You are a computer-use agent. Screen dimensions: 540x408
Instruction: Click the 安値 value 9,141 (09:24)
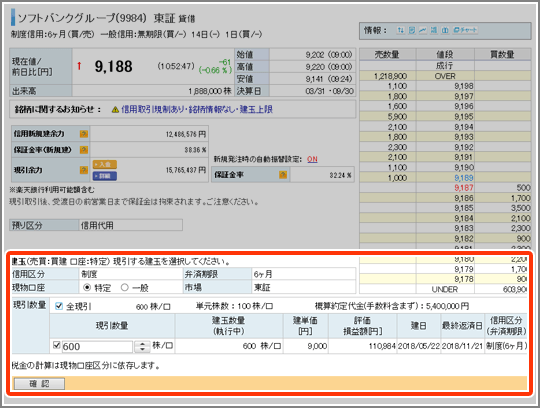tap(329, 79)
